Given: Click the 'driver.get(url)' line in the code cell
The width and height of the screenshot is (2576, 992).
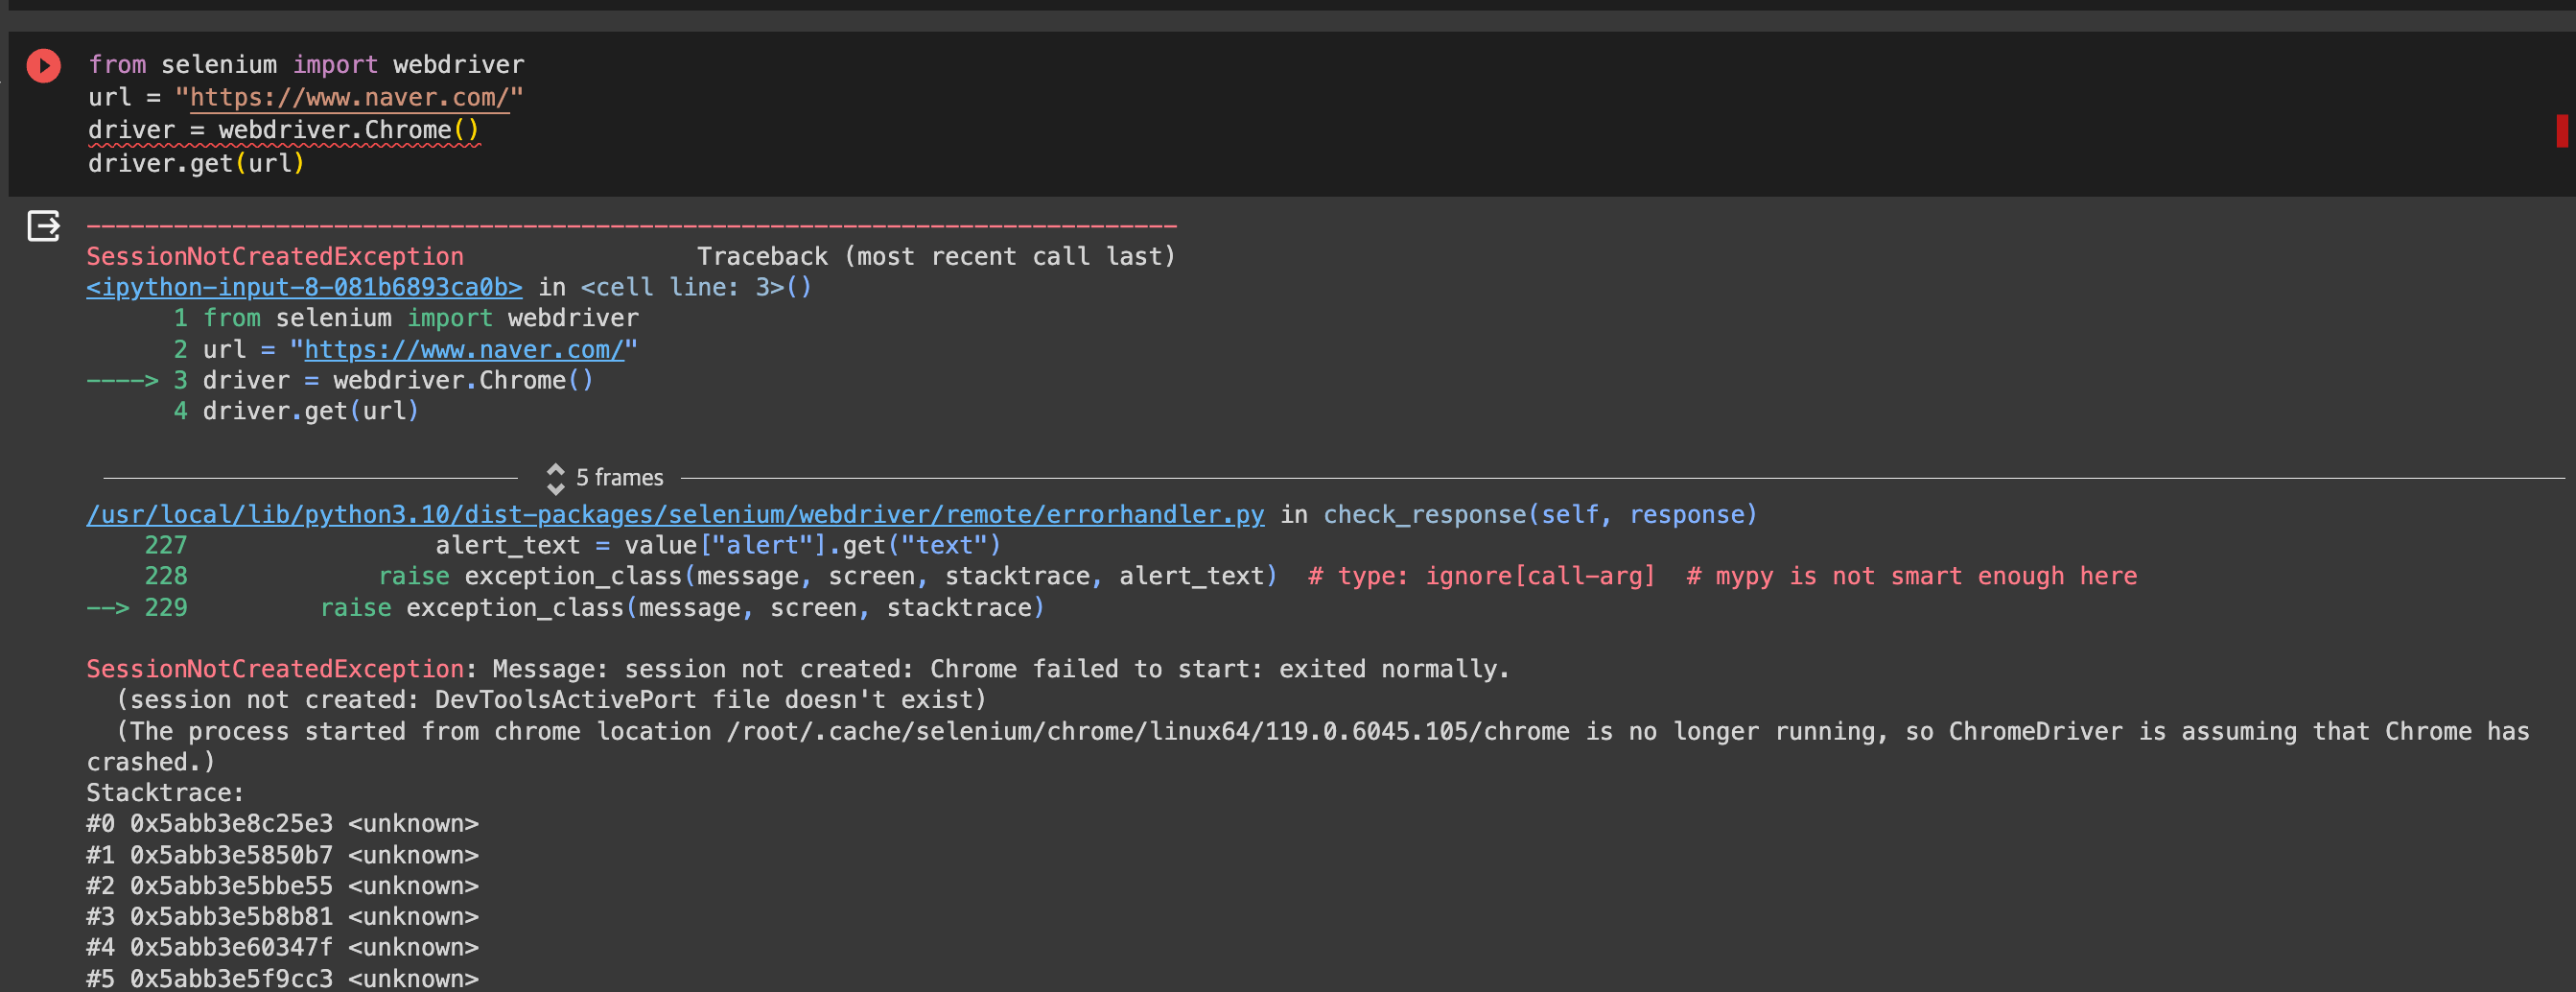Looking at the screenshot, I should [x=196, y=163].
